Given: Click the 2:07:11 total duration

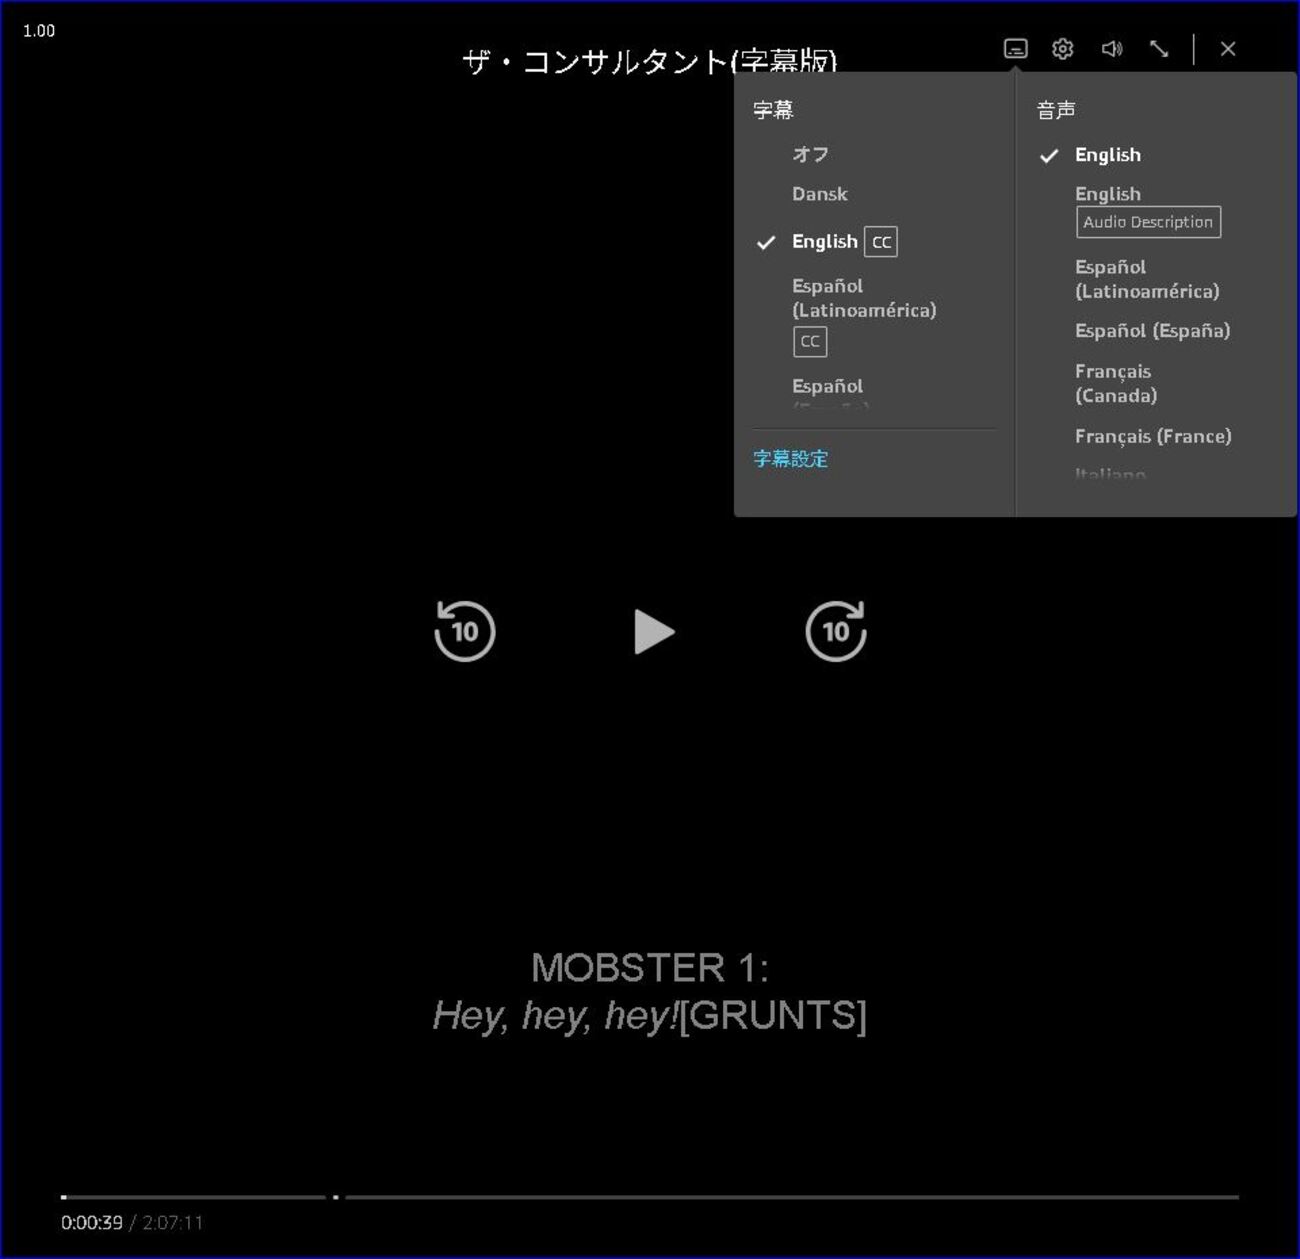Looking at the screenshot, I should pos(173,1222).
